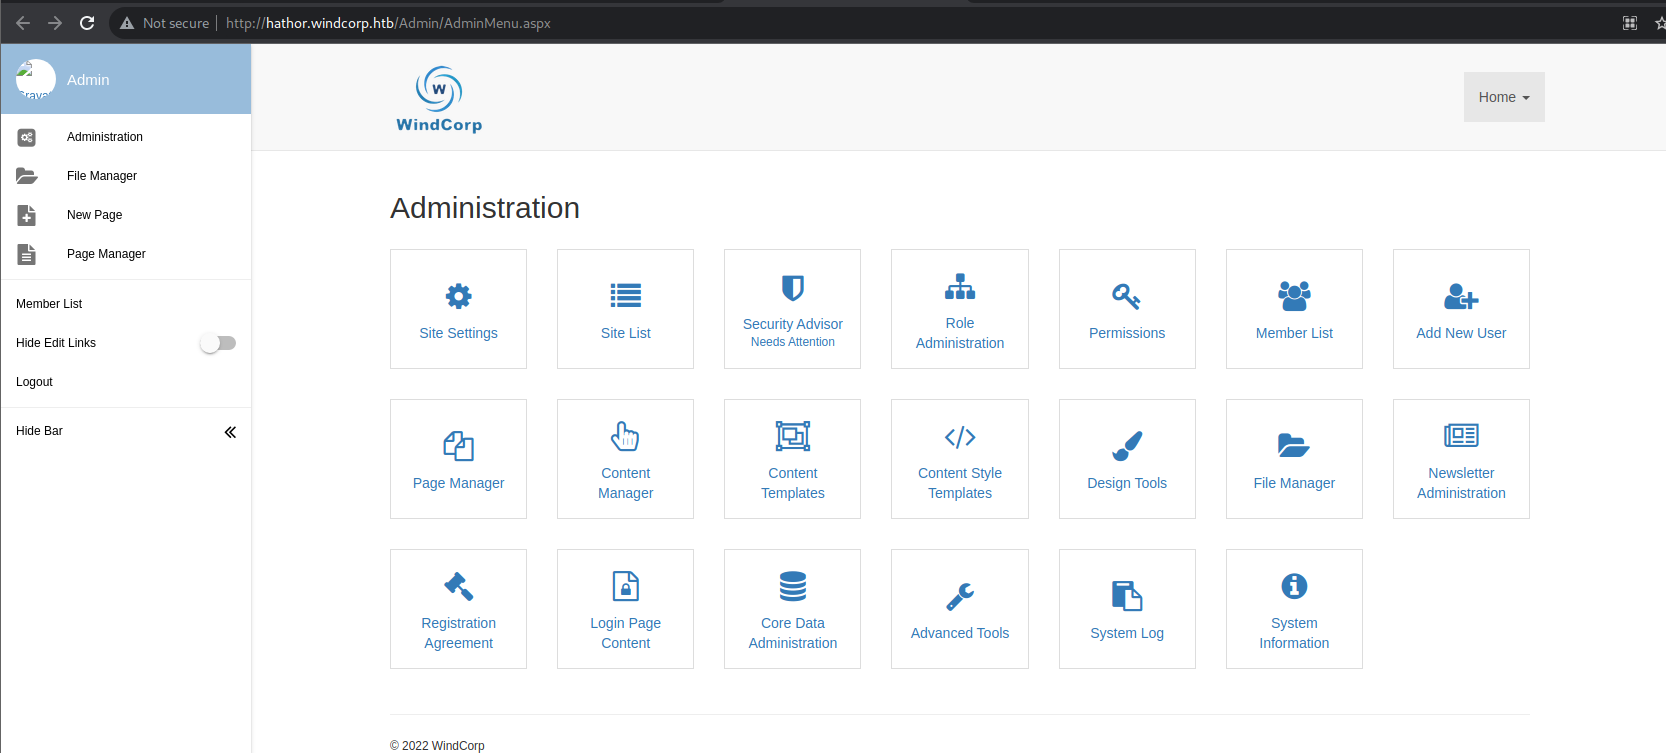Collapse sidebar with Hide Bar chevrons

[230, 432]
